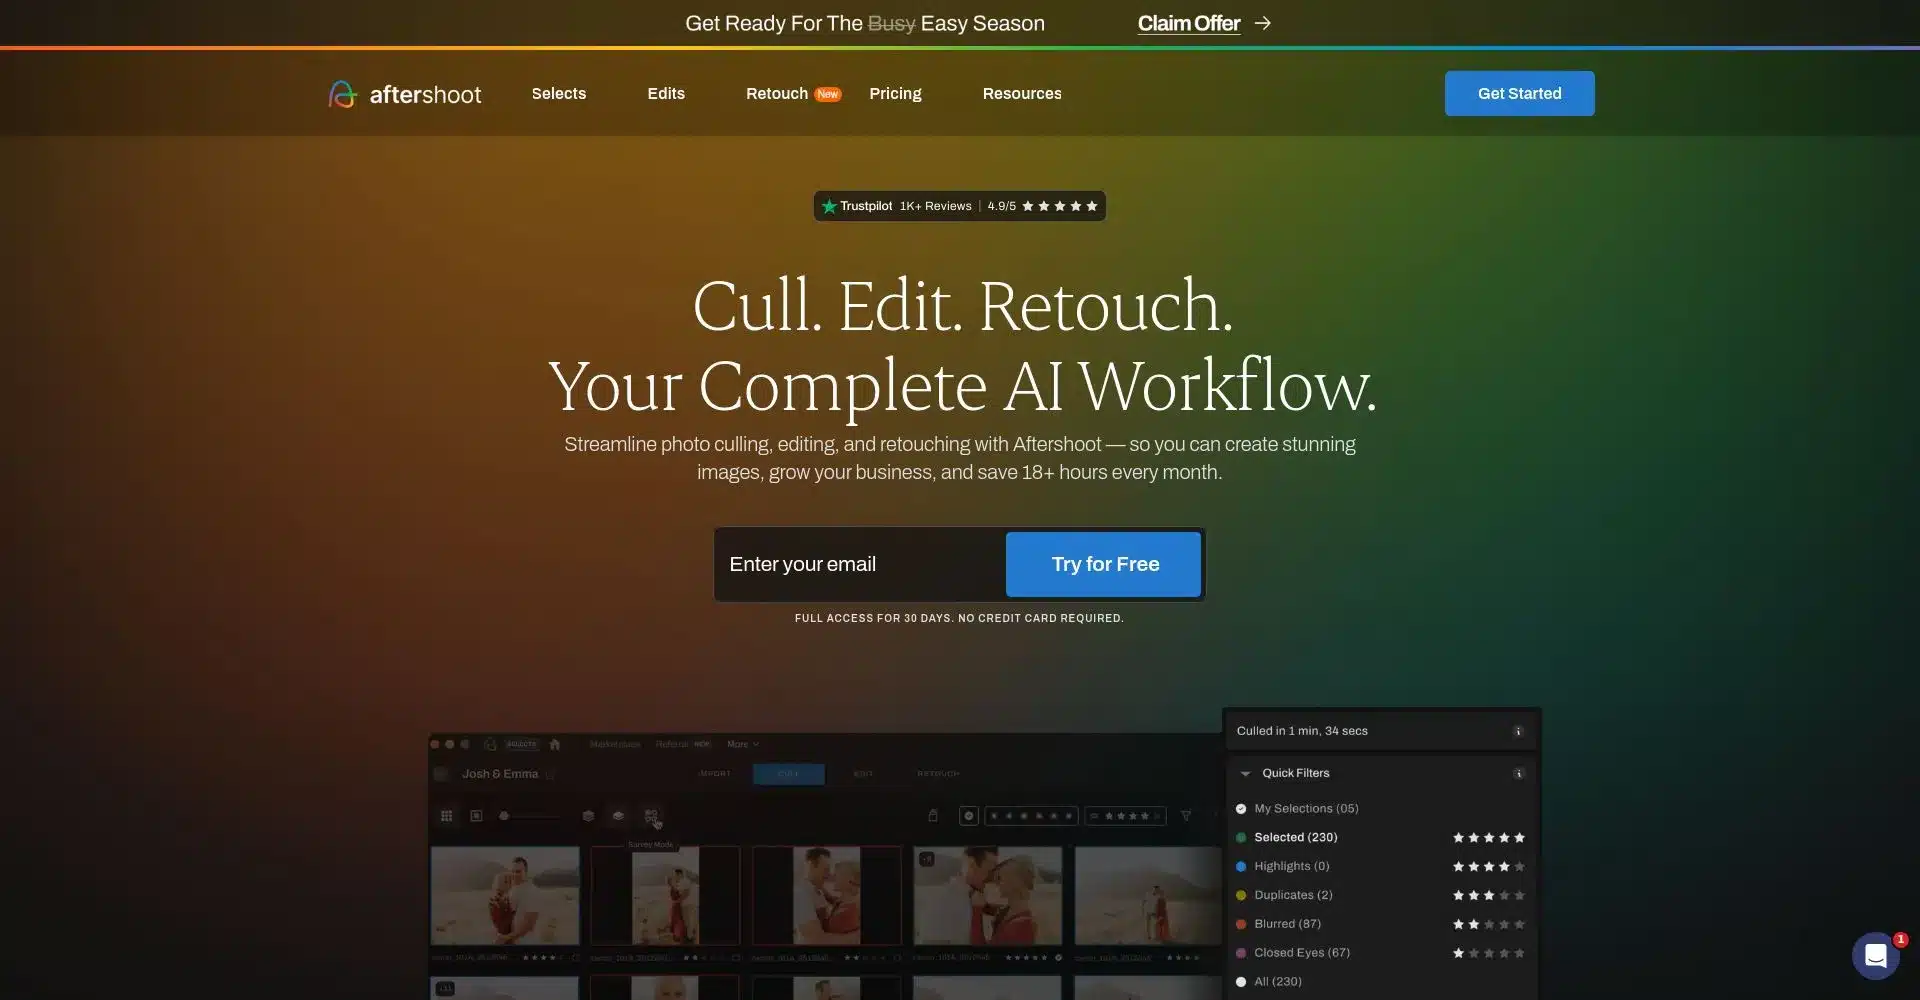The image size is (1920, 1000).
Task: Click the filter funnel icon in app preview
Action: 1186,816
